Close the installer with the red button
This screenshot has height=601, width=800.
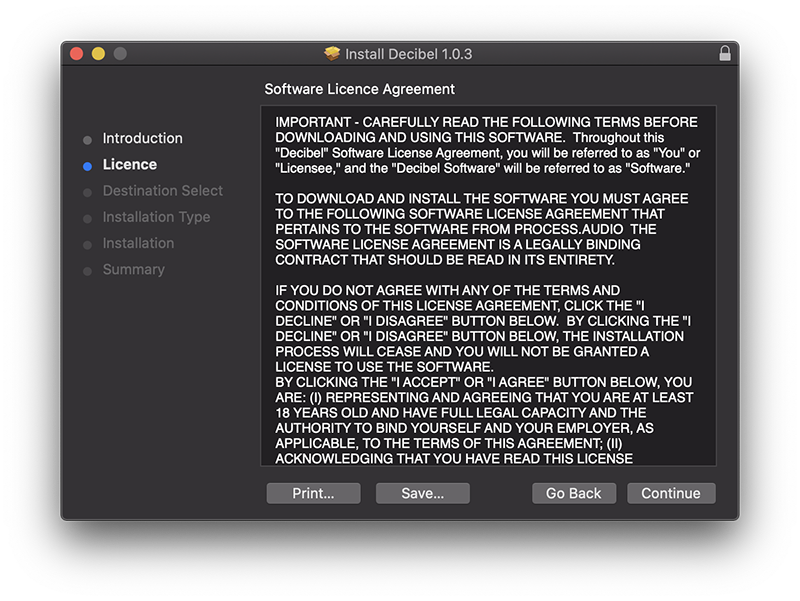[77, 54]
